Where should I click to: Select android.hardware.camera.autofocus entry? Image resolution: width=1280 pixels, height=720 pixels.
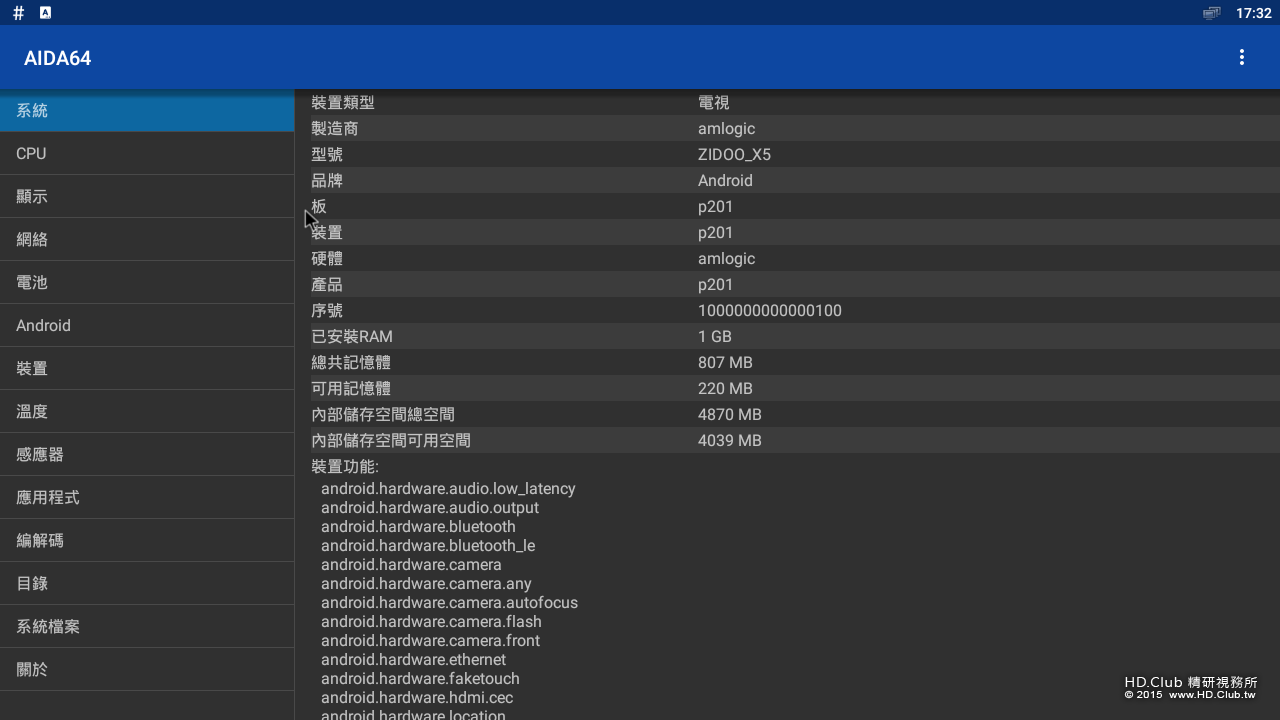tap(449, 603)
